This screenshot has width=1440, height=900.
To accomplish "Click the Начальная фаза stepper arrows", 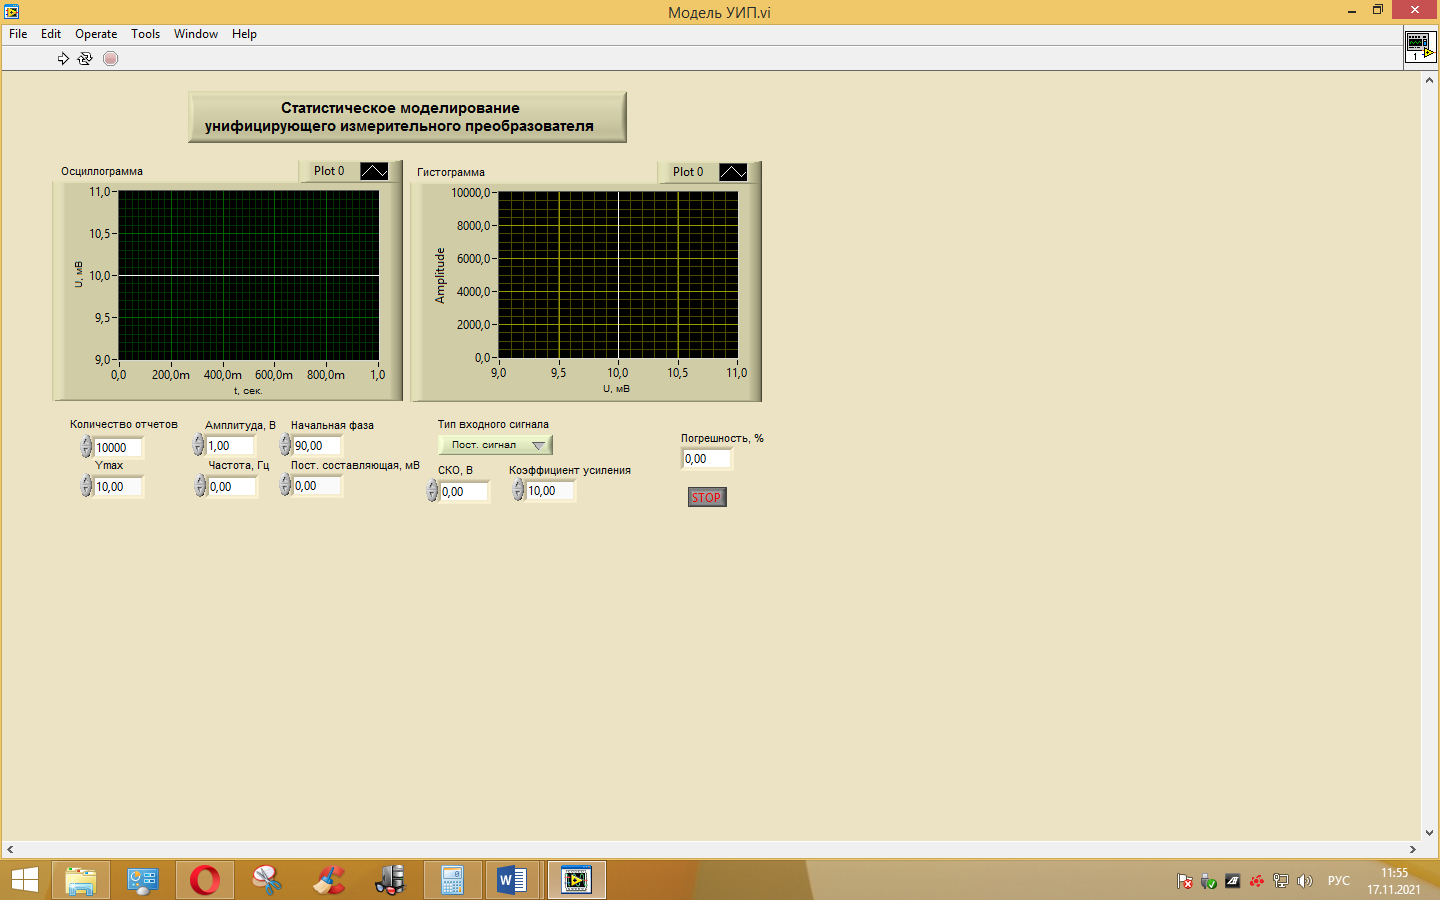I will click(286, 445).
